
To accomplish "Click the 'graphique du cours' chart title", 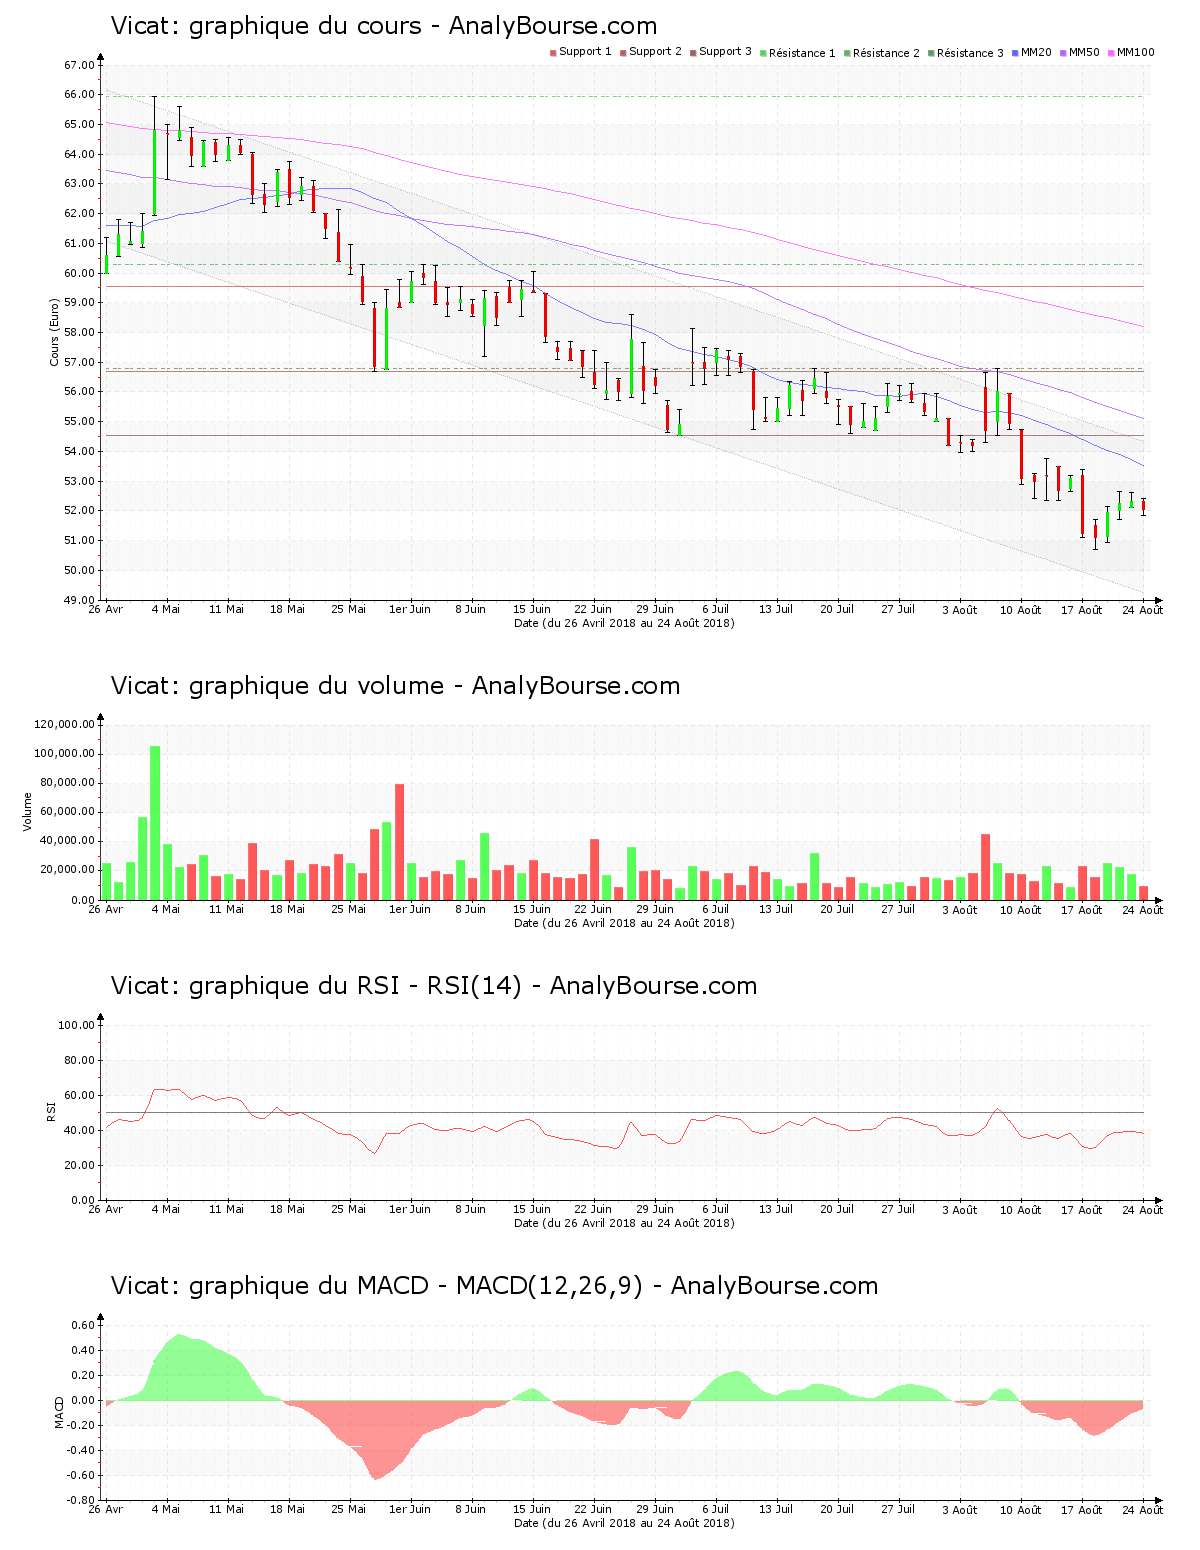I will point(384,26).
